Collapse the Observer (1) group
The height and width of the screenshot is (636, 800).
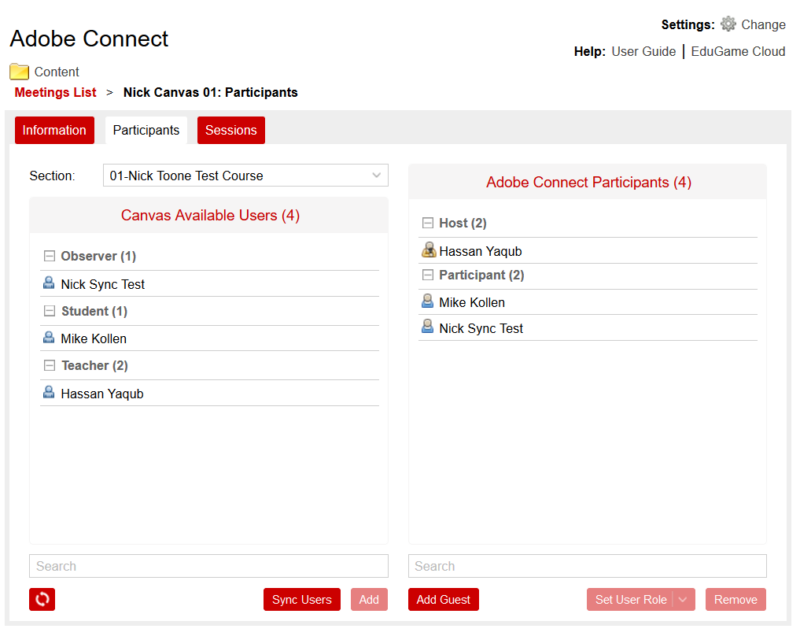point(49,256)
